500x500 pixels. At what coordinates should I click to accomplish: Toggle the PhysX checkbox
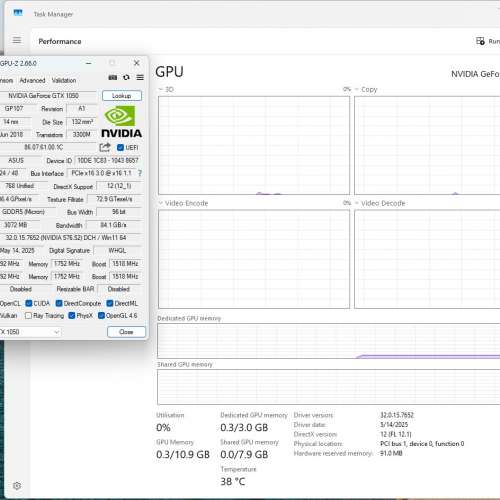pyautogui.click(x=72, y=315)
